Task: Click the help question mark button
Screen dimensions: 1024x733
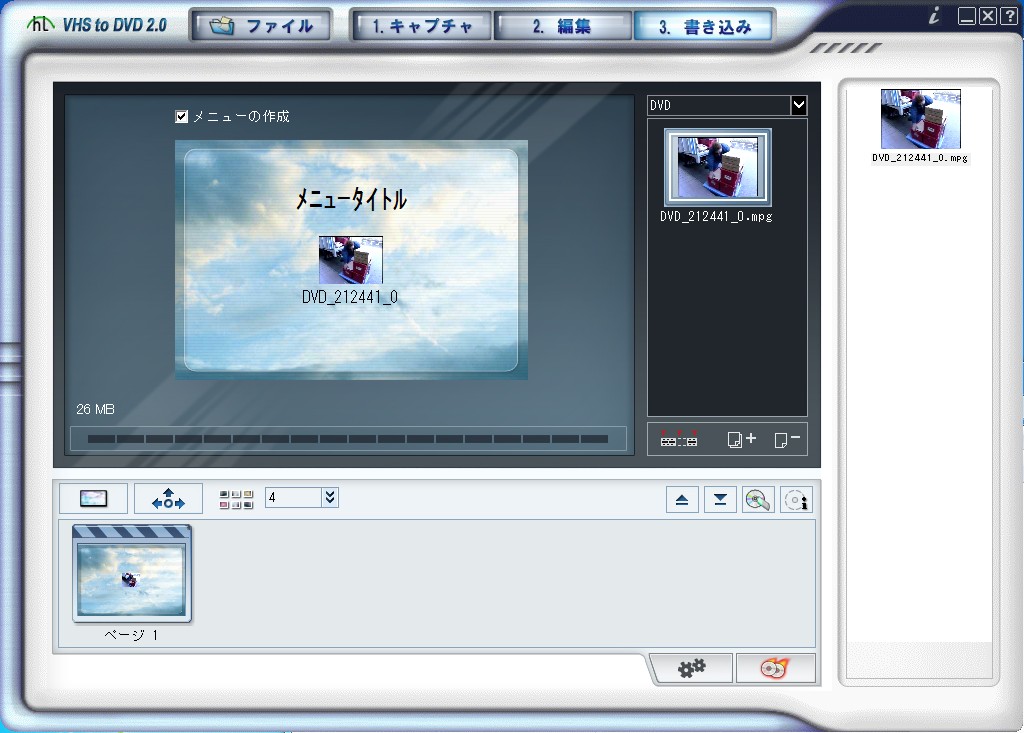Action: point(1008,16)
